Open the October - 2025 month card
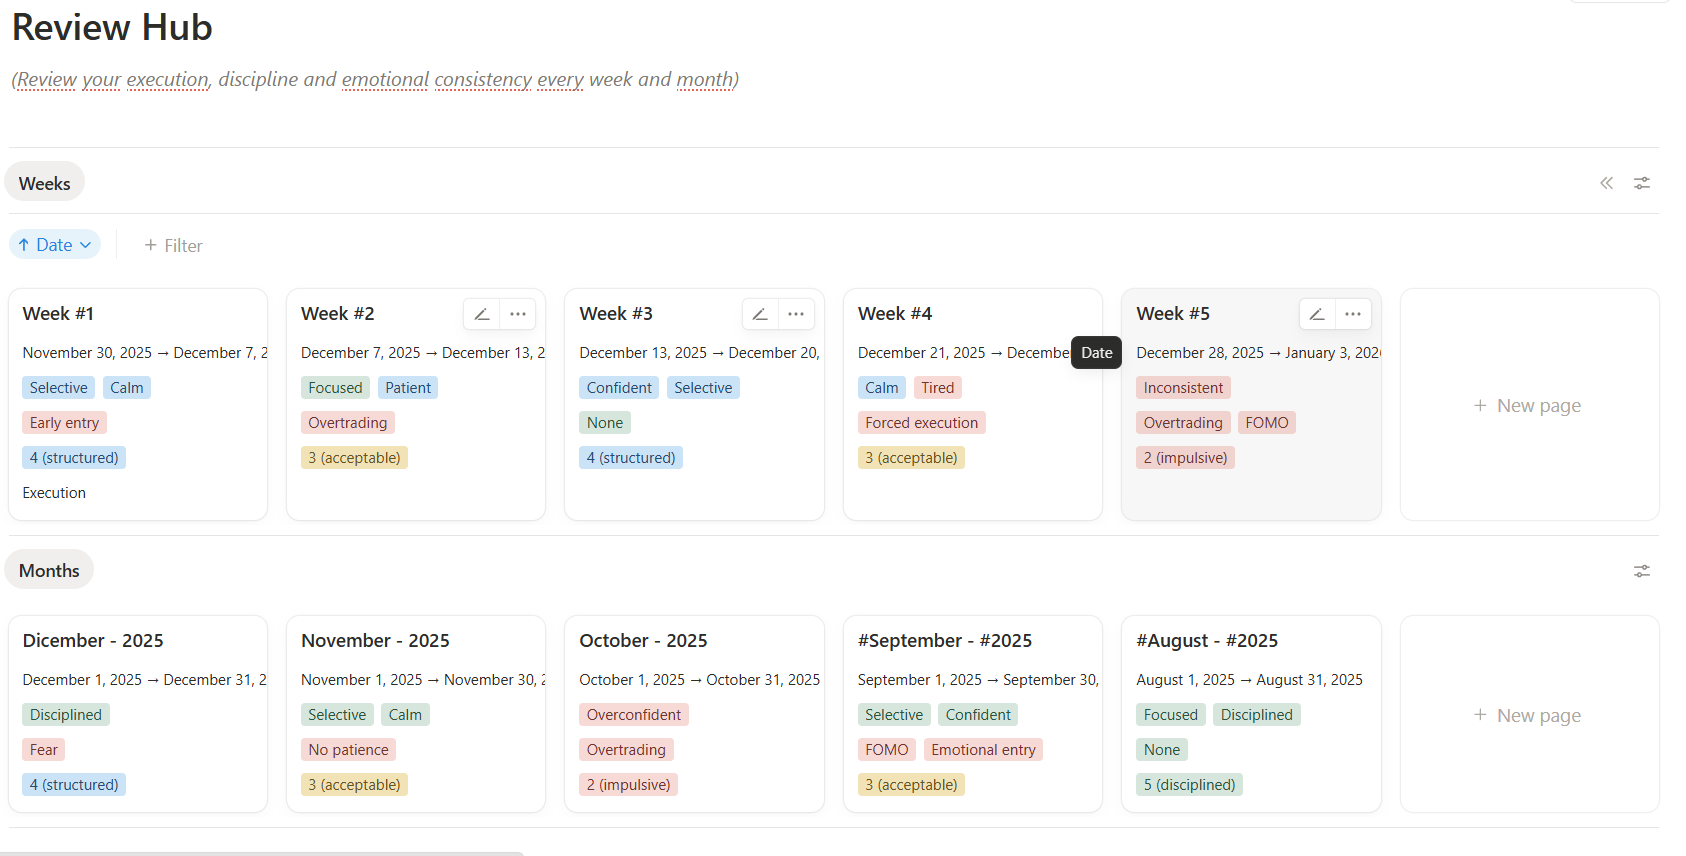 [694, 714]
